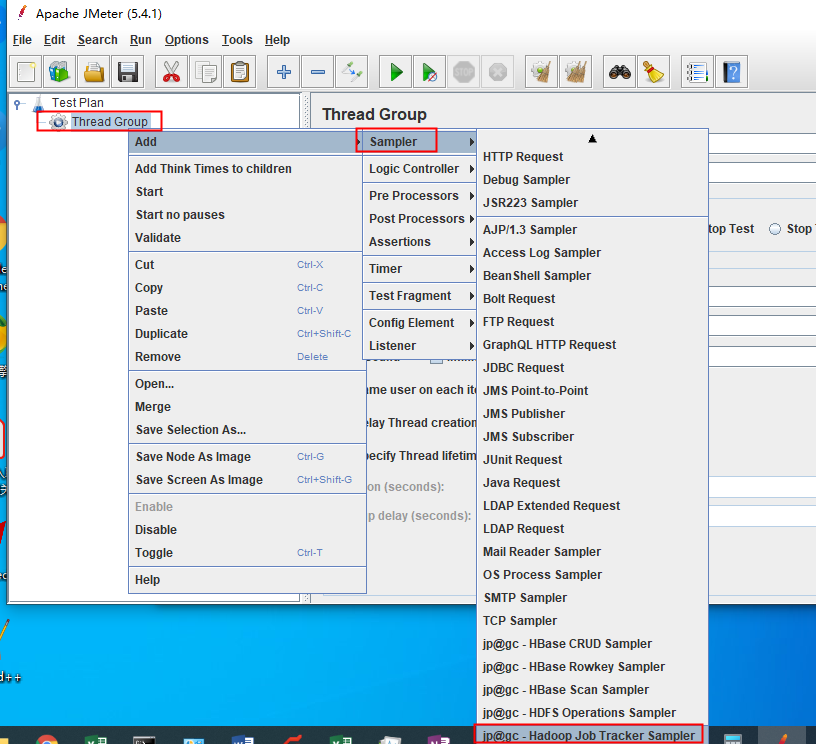Click the Start no pauses icon
Screen dimensions: 816x744
pos(430,71)
